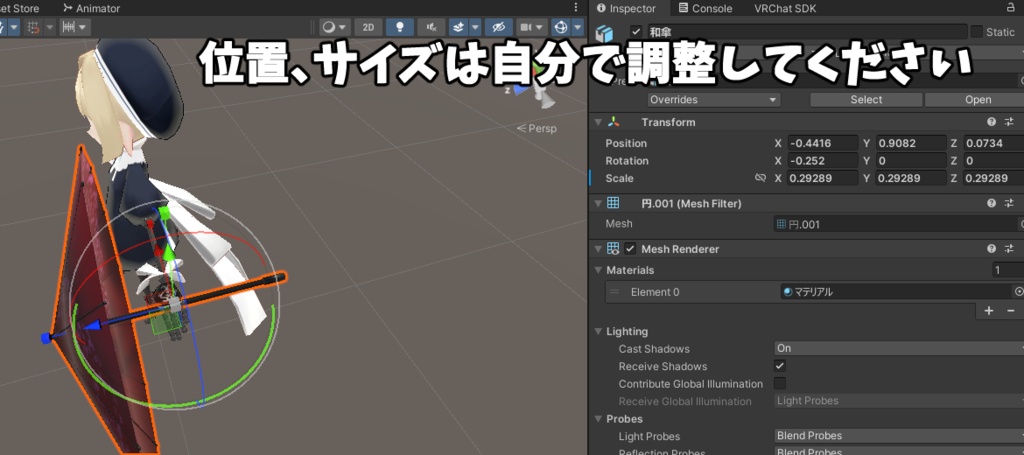Toggle scene audio mute icon
The width and height of the screenshot is (1024, 455).
pyautogui.click(x=431, y=27)
